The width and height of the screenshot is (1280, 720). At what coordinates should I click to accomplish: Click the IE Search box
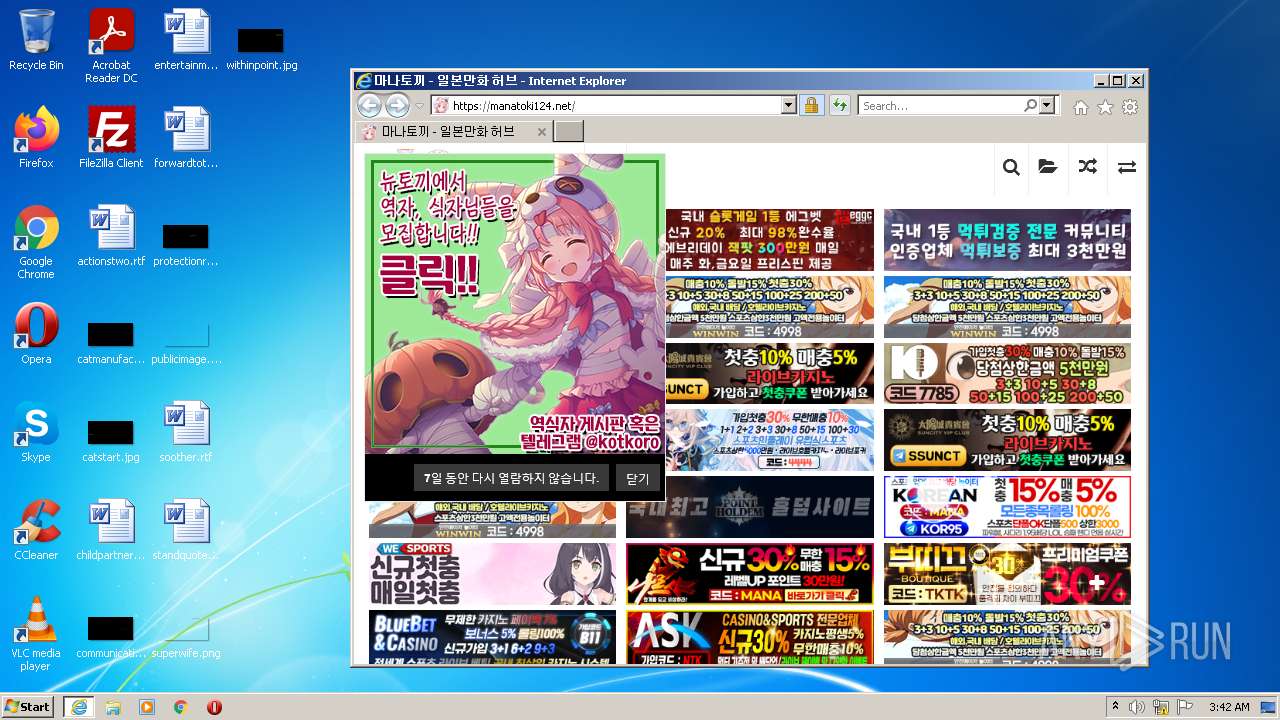pyautogui.click(x=940, y=105)
